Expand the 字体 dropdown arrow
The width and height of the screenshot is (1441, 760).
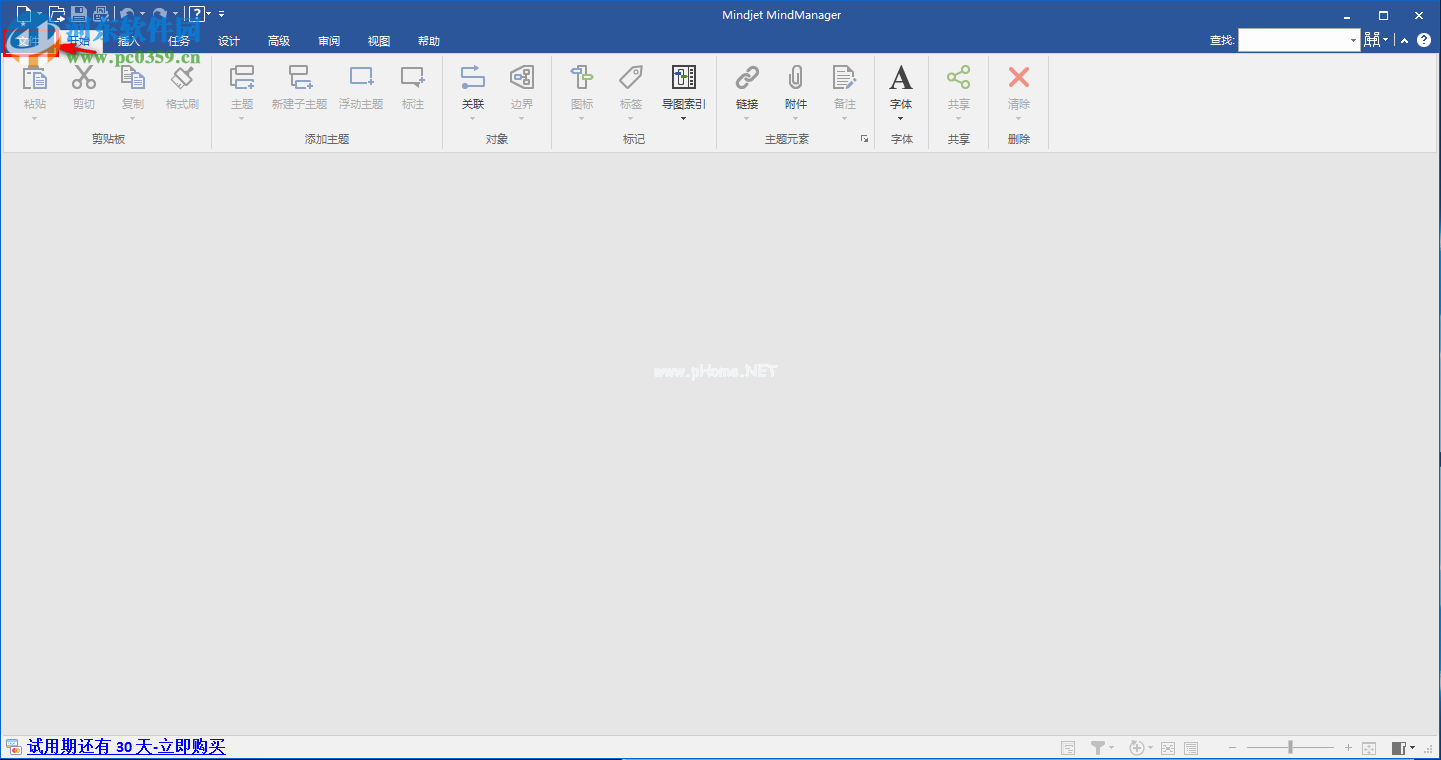tap(901, 119)
